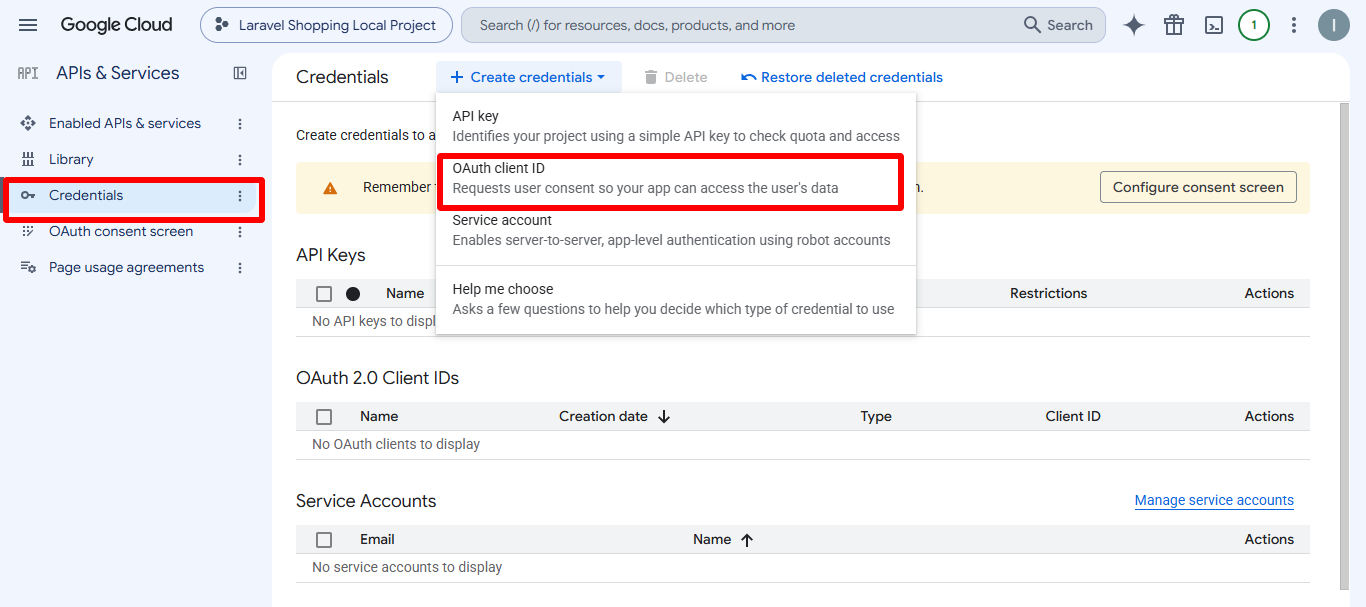Click the Enabled APIs & services icon

(28, 123)
